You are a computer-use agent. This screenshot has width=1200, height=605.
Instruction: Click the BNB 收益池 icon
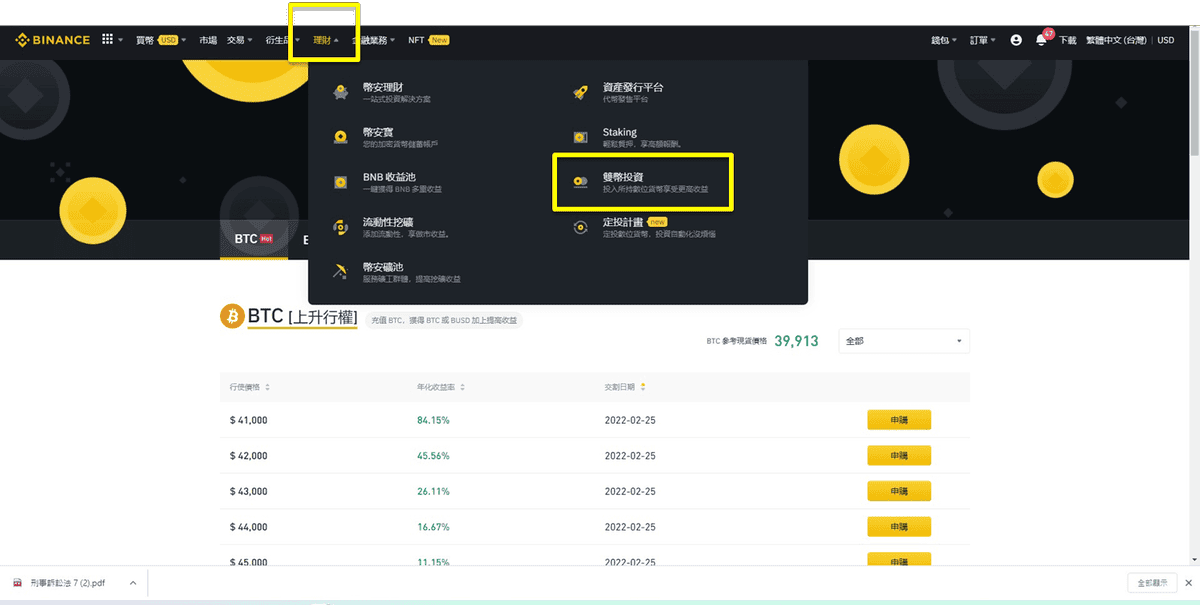click(341, 181)
